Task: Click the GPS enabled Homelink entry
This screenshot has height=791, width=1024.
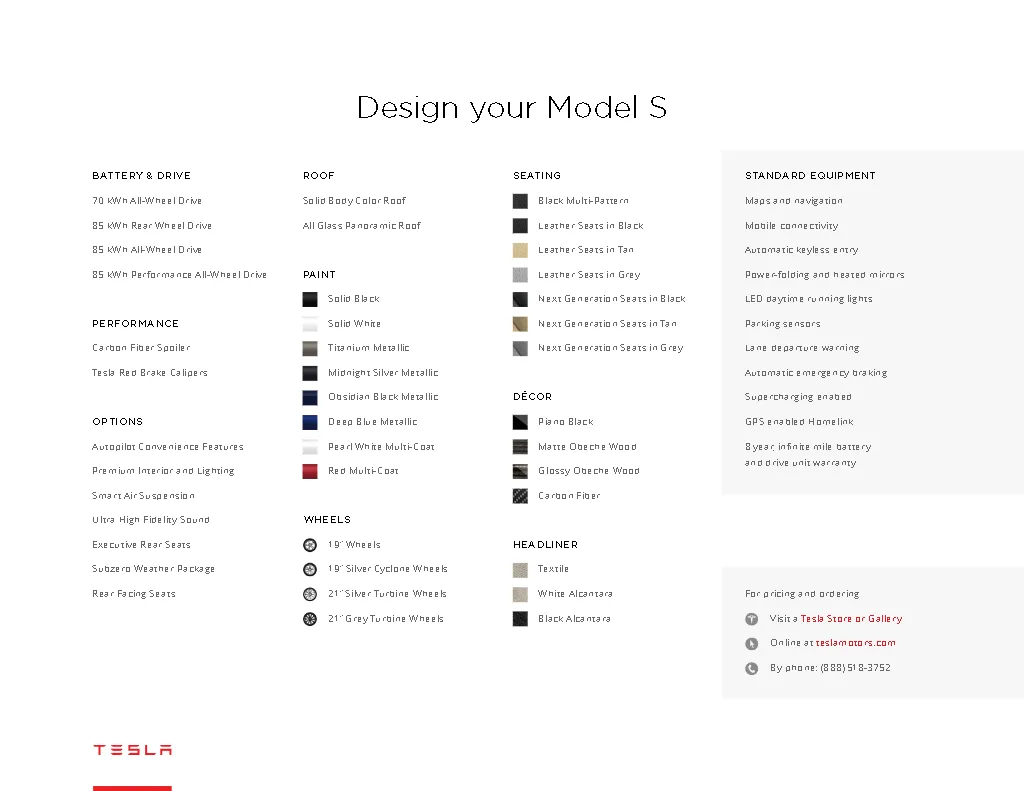Action: tap(799, 421)
